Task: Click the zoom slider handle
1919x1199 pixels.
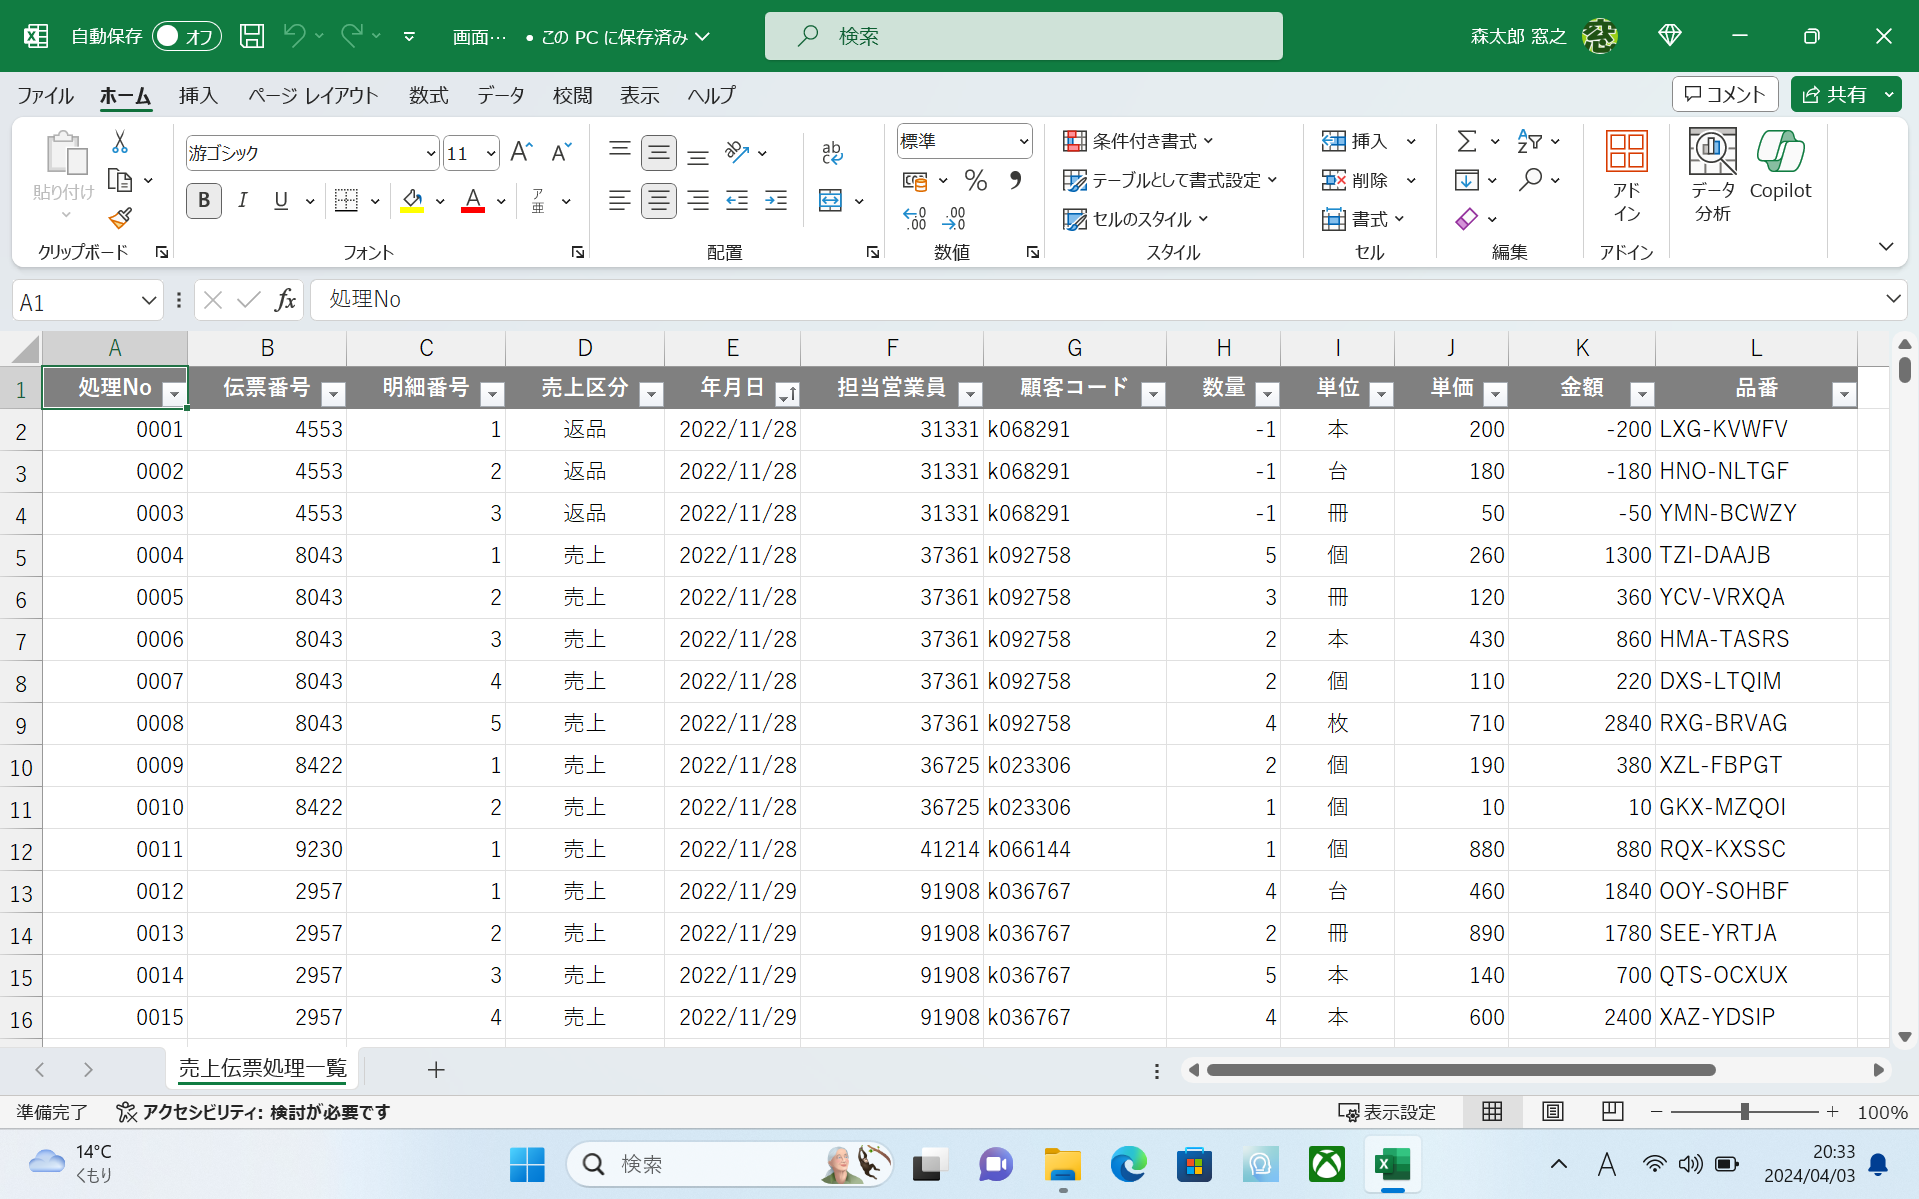Action: pyautogui.click(x=1745, y=1112)
